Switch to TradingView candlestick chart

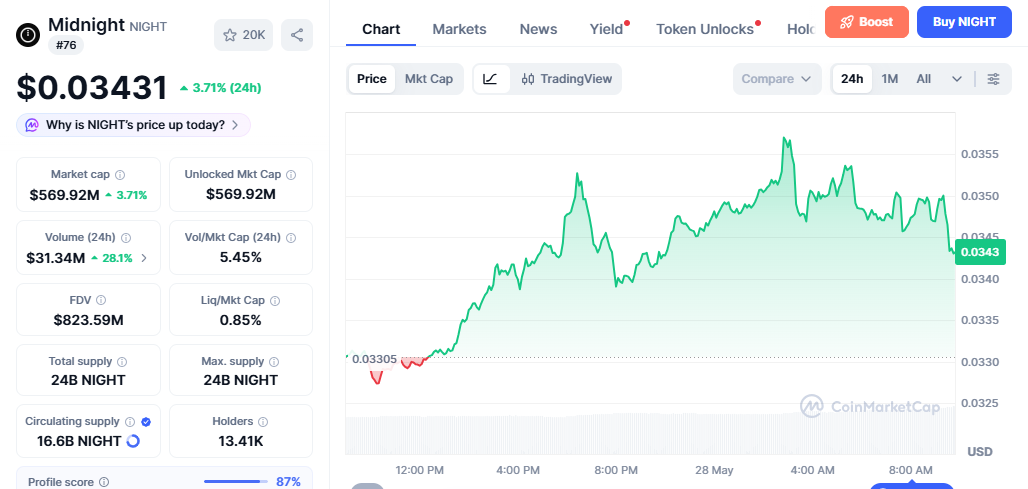point(566,79)
